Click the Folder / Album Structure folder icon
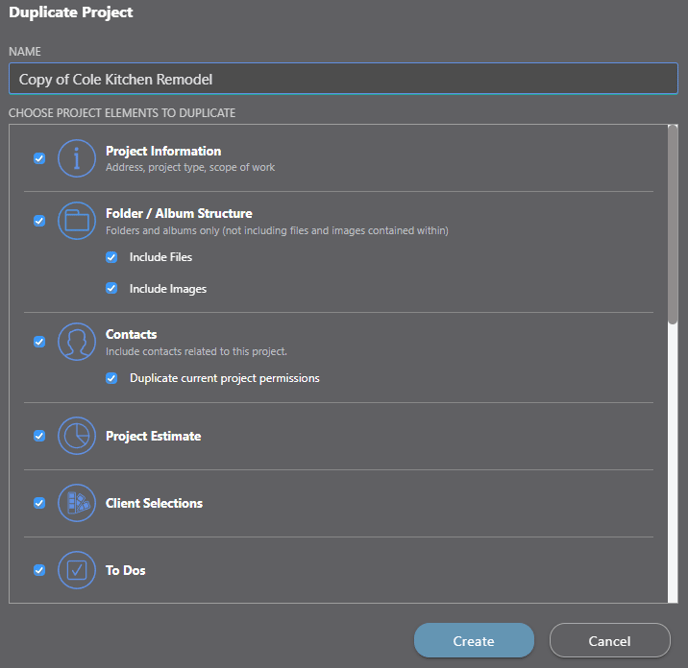Viewport: 688px width, 668px height. (x=77, y=221)
